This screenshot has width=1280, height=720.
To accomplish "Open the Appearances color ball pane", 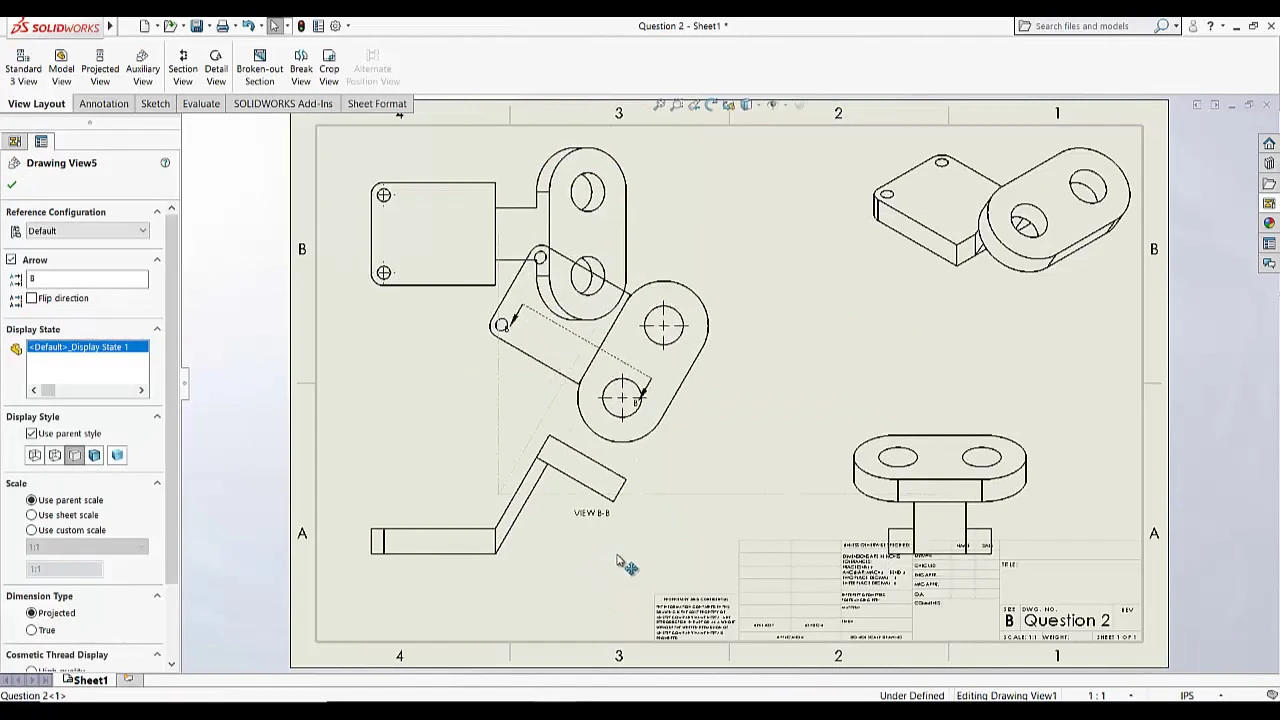I will 1269,223.
